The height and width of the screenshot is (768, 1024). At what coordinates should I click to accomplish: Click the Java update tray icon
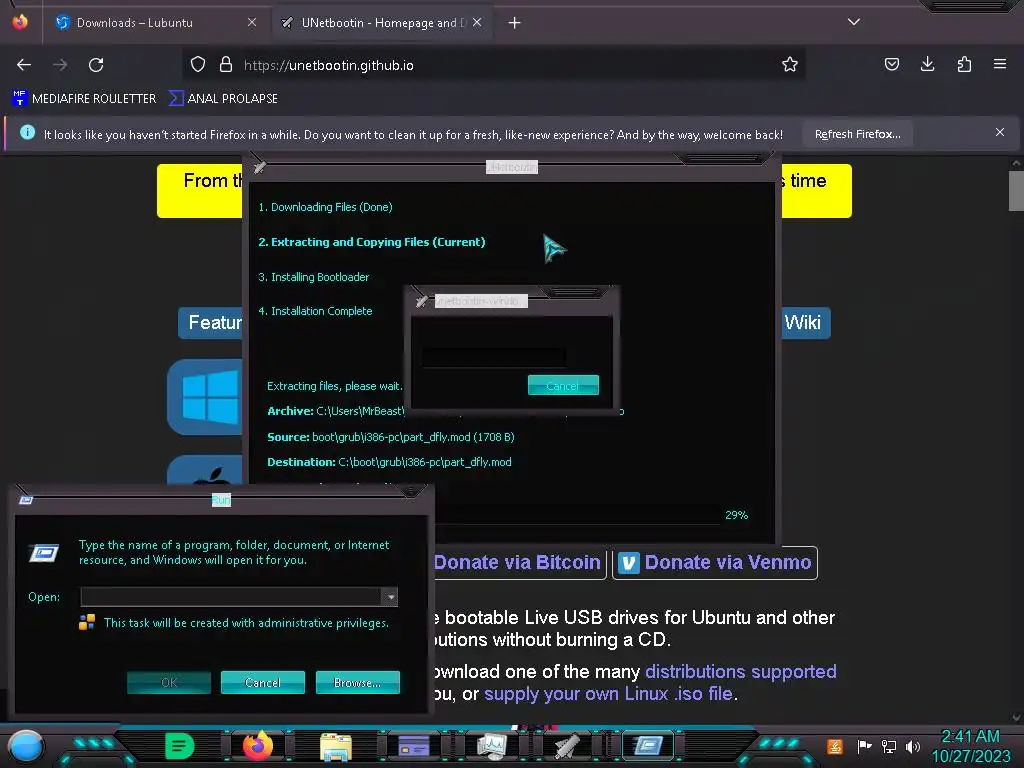click(x=835, y=746)
